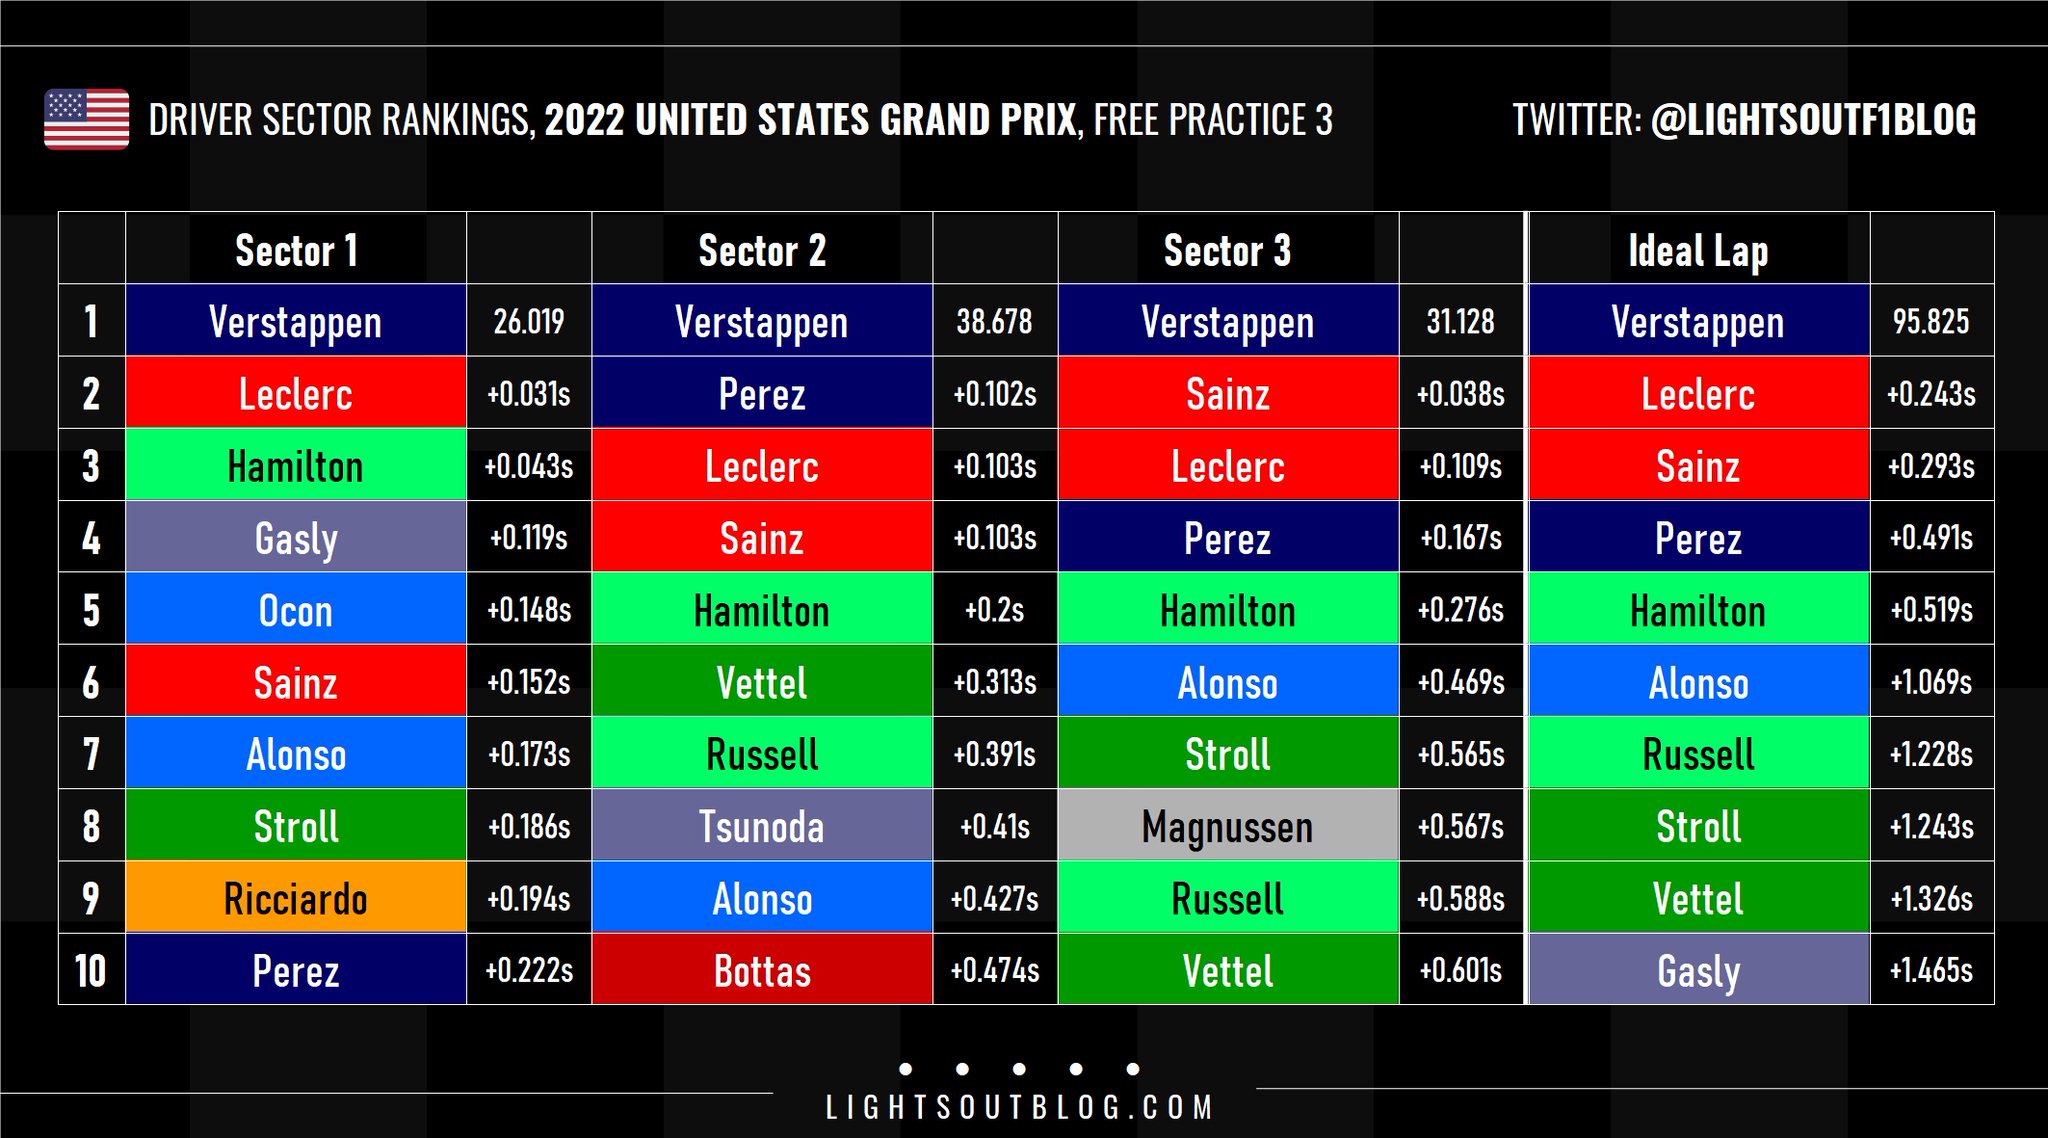Click Gasly in the Ideal Lap column
2048x1138 pixels.
point(1698,970)
